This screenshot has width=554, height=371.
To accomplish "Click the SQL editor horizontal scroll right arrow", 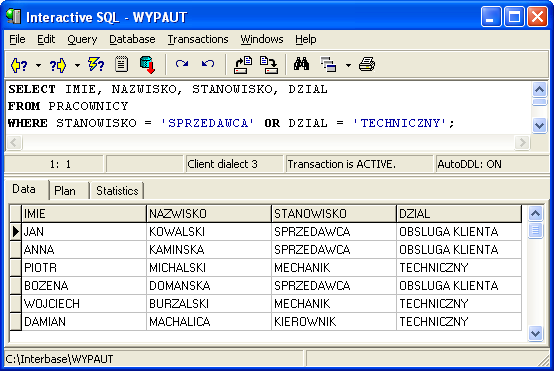I will point(522,143).
